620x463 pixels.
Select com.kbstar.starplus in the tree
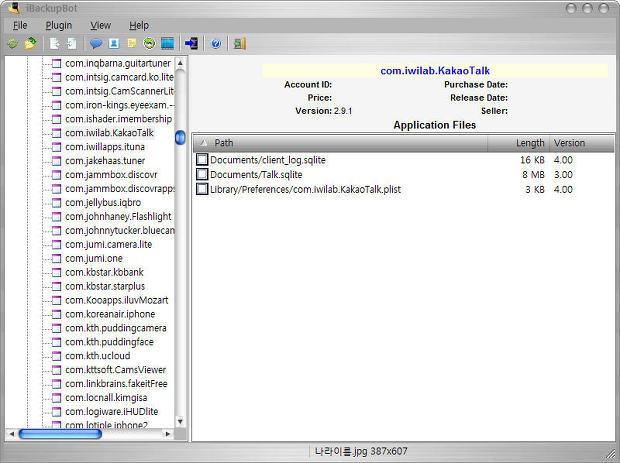click(x=105, y=286)
